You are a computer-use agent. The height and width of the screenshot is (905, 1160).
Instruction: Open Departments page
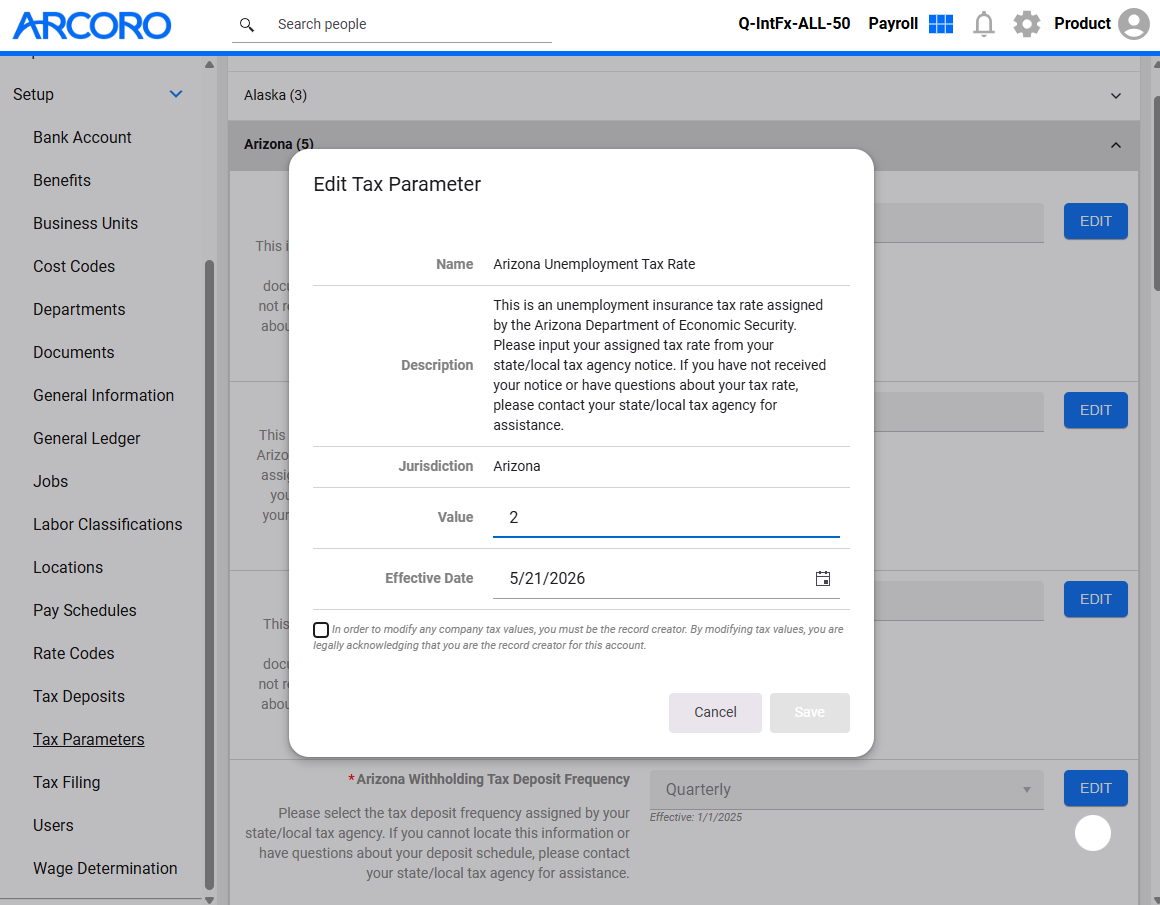[x=79, y=309]
